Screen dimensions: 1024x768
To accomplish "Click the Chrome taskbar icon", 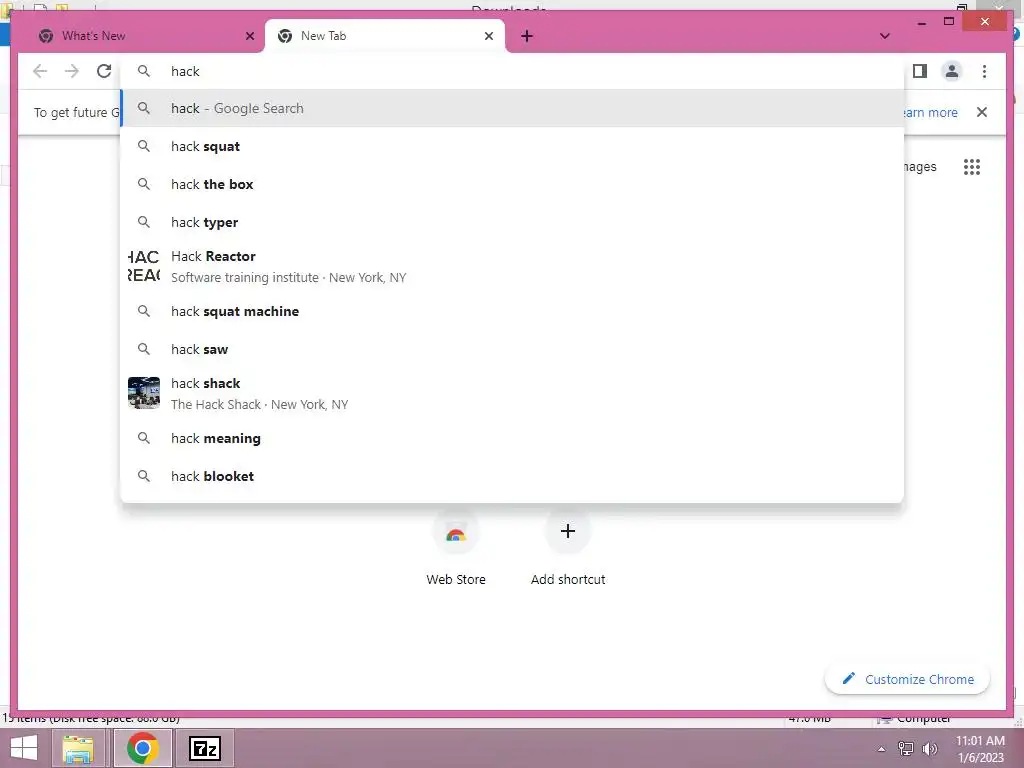I will (x=142, y=748).
